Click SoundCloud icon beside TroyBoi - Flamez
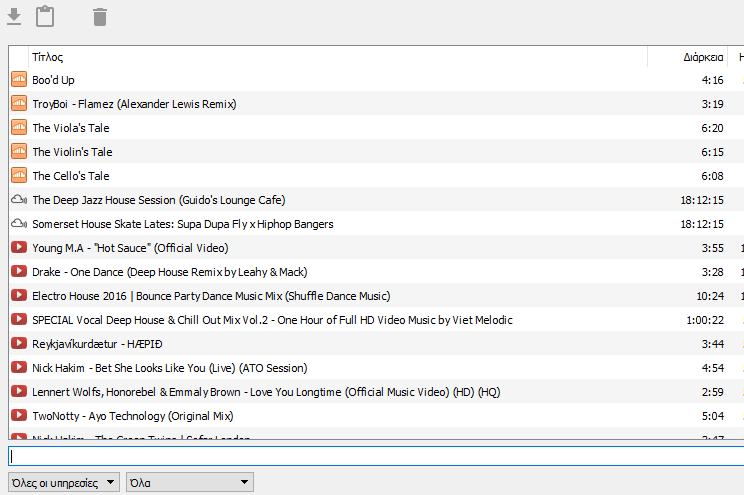The image size is (744, 495). (19, 103)
